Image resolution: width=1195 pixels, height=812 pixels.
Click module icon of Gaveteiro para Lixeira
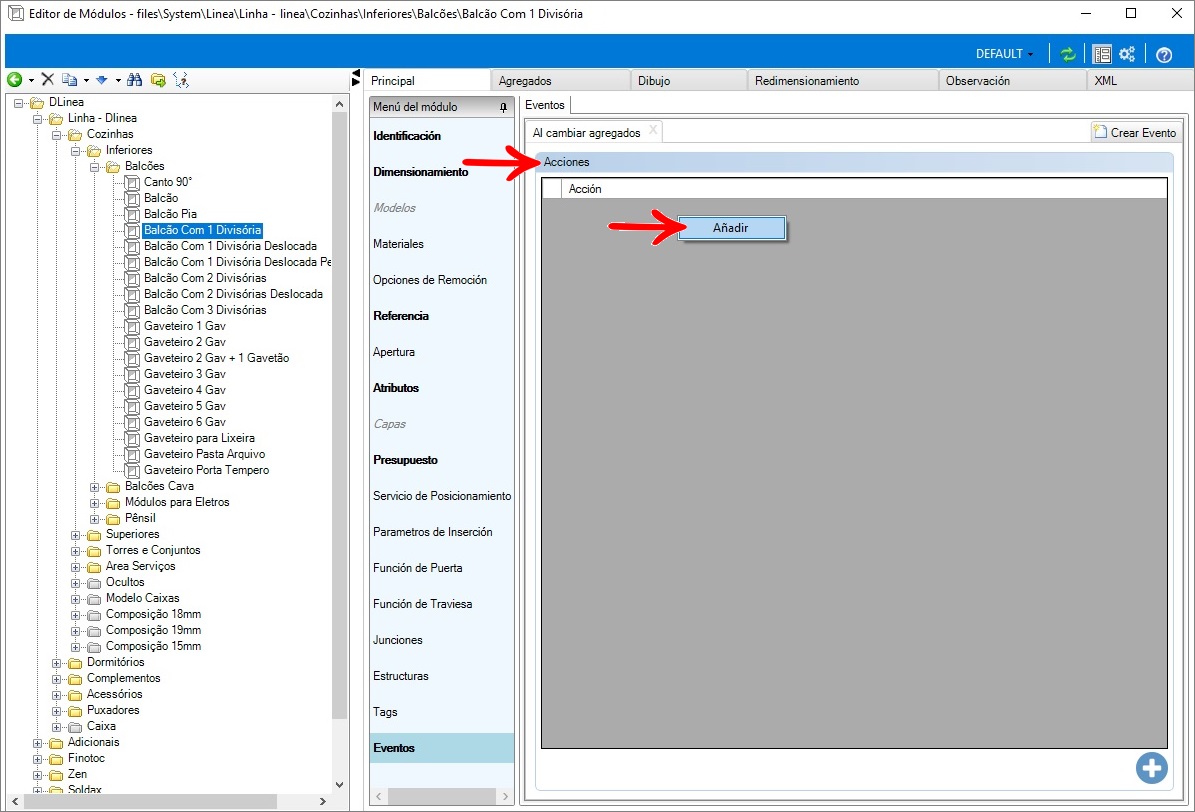(133, 438)
